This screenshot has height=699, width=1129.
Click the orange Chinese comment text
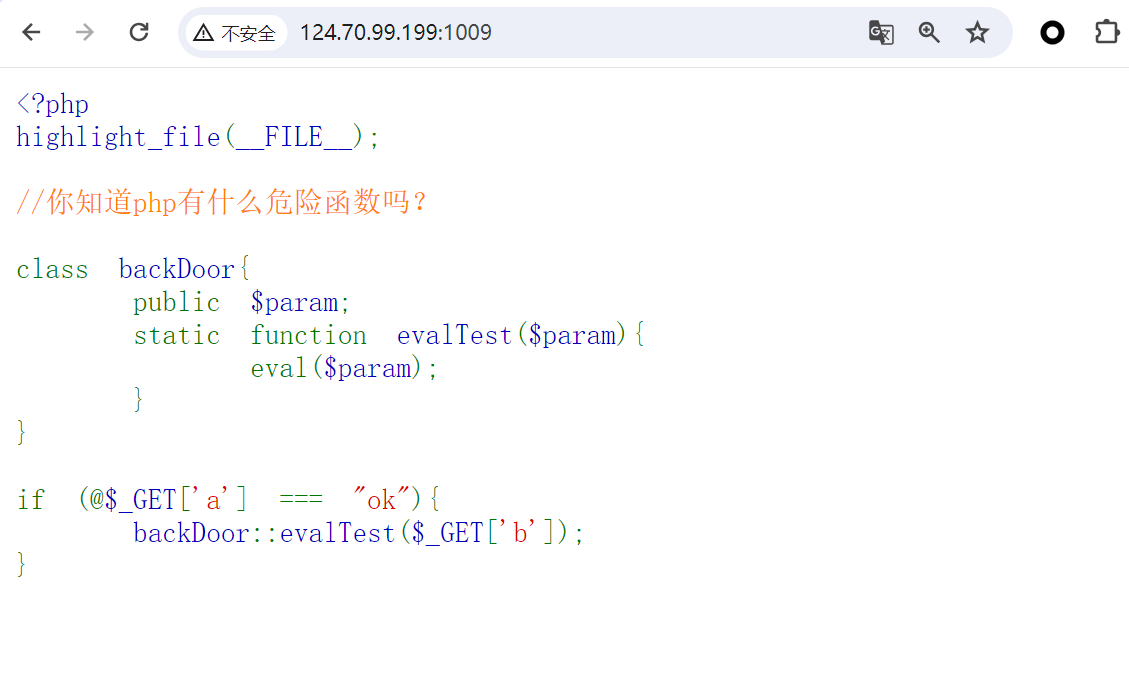click(x=220, y=202)
